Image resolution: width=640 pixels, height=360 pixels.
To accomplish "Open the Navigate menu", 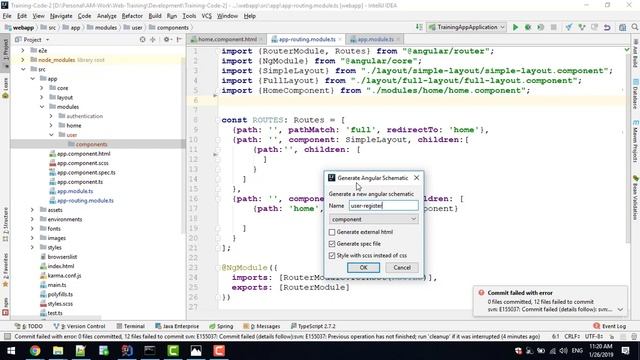I will click(x=61, y=16).
